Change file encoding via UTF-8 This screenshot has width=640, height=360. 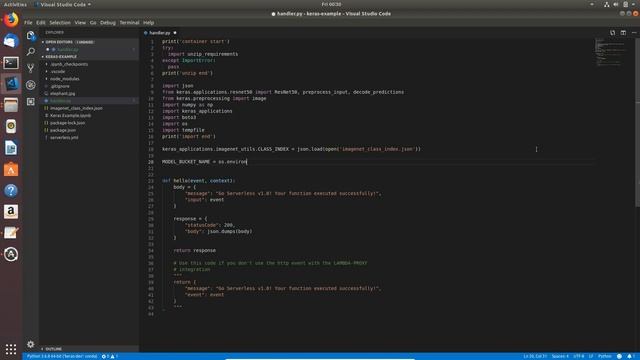click(x=579, y=356)
